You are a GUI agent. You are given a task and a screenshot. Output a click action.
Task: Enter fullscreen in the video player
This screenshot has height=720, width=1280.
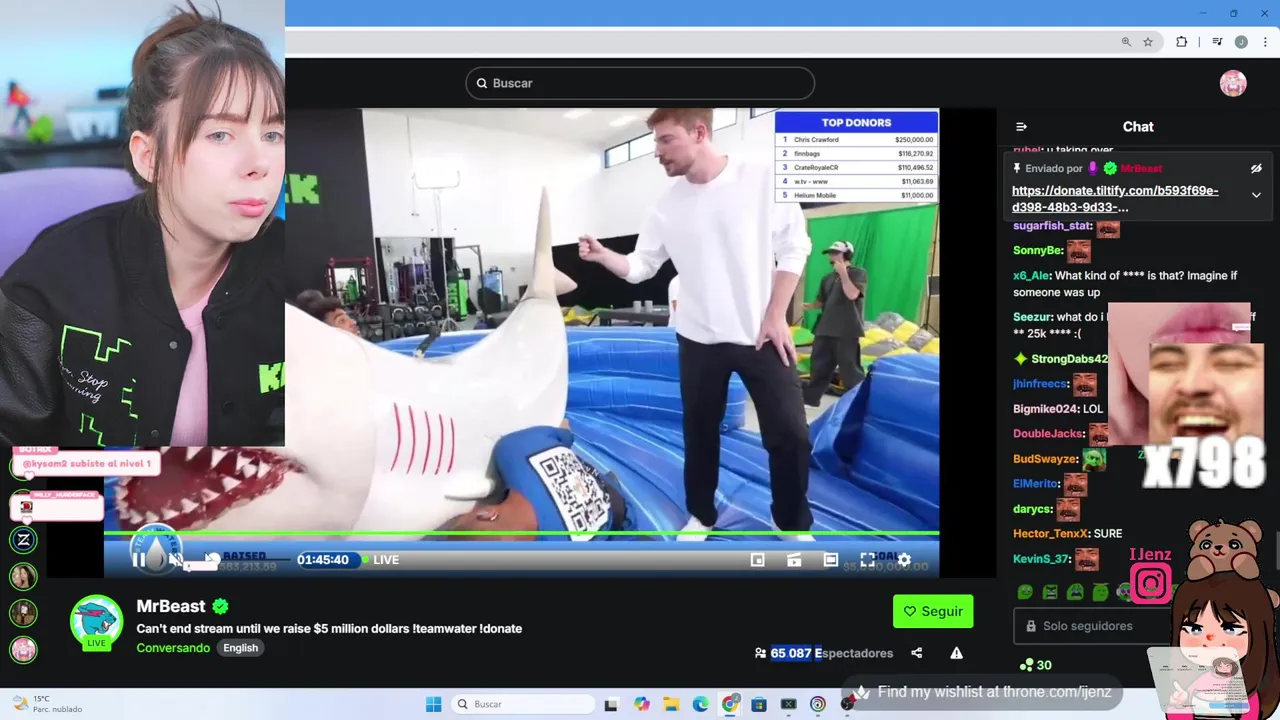(868, 560)
